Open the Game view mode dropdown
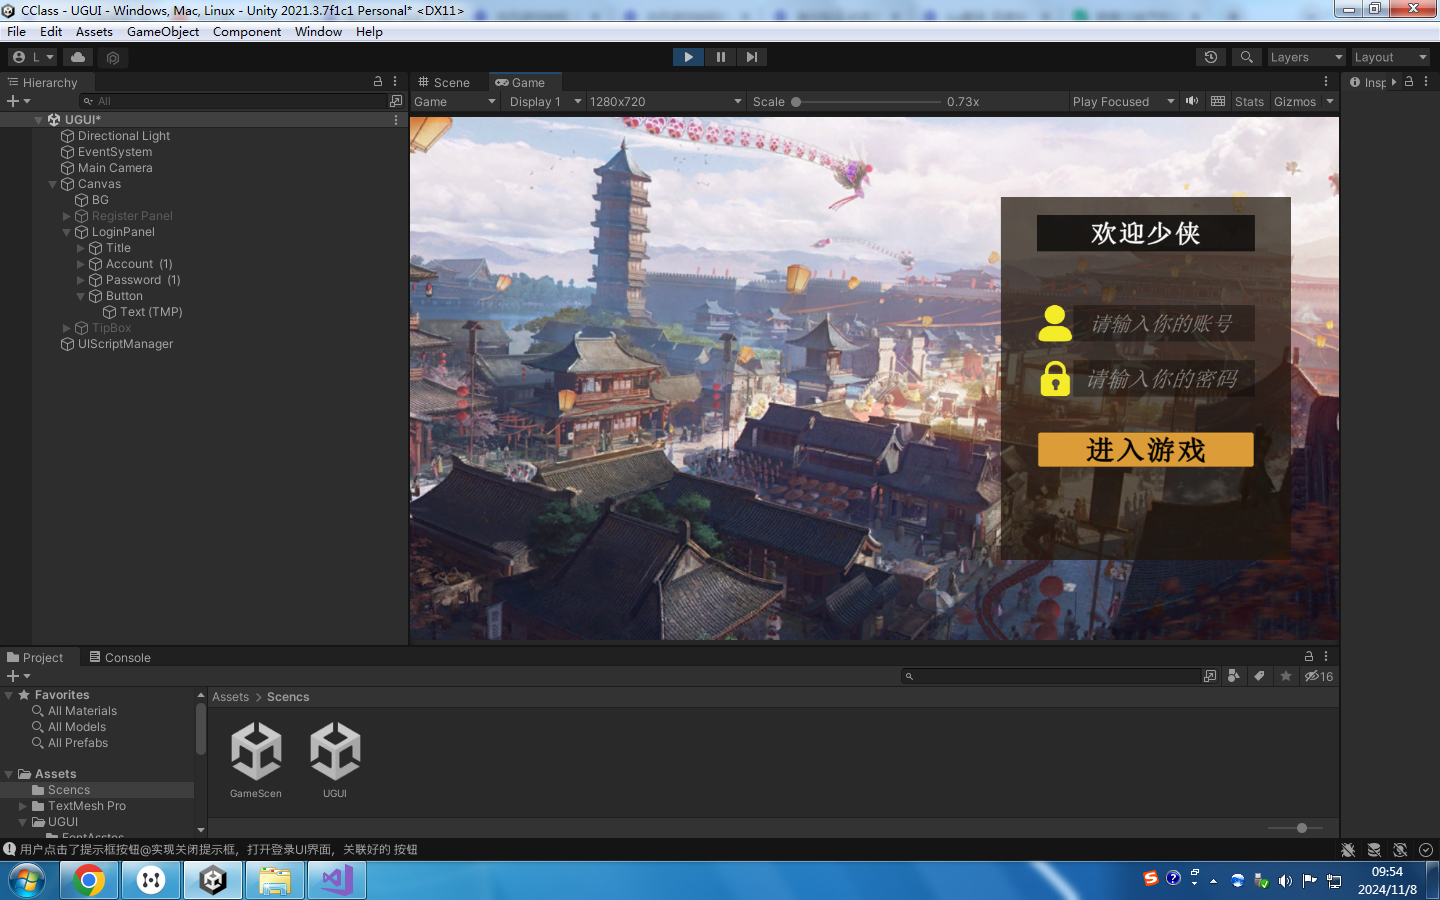 (x=455, y=101)
